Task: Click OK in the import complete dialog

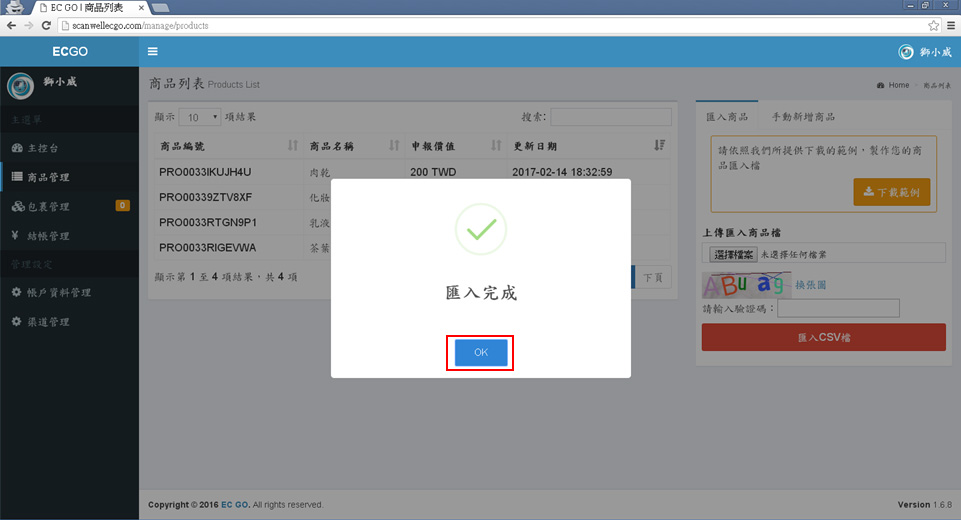Action: (481, 353)
